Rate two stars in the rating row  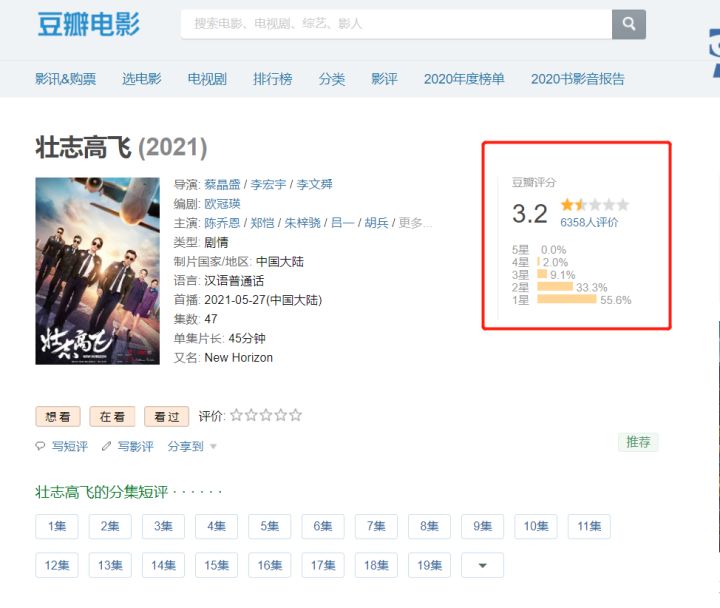pyautogui.click(x=251, y=416)
